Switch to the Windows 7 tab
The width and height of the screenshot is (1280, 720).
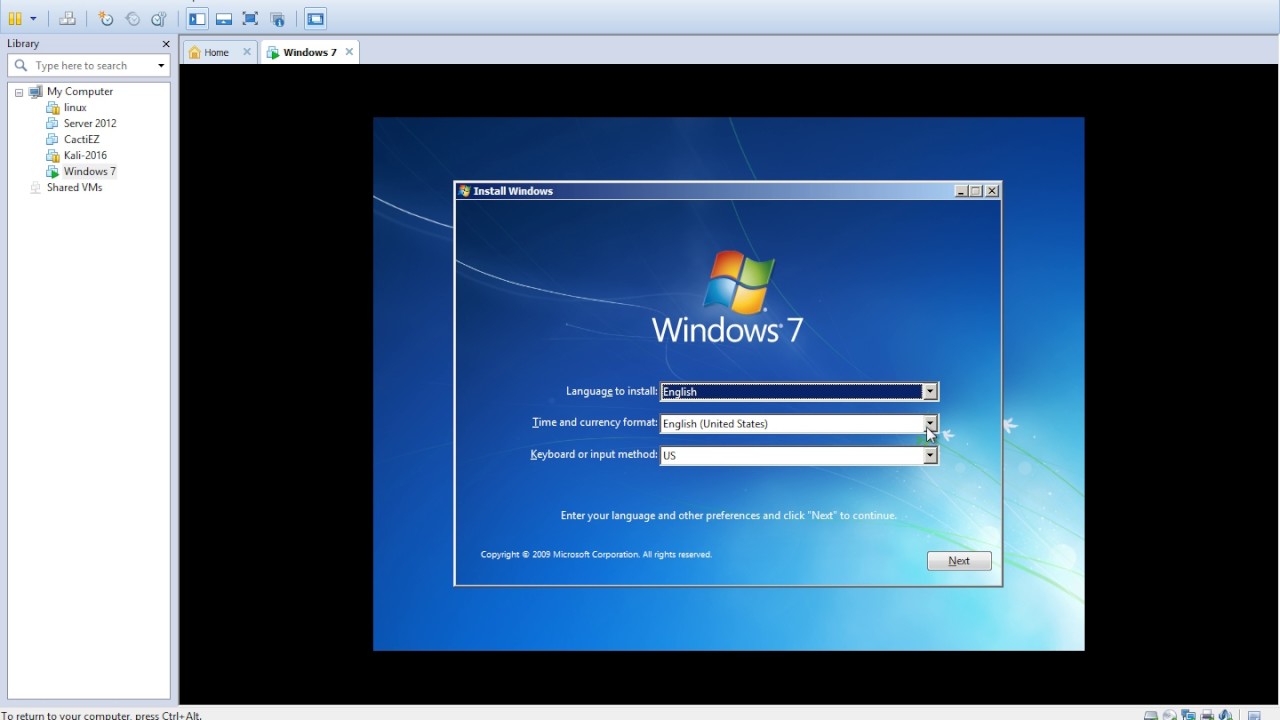point(309,52)
